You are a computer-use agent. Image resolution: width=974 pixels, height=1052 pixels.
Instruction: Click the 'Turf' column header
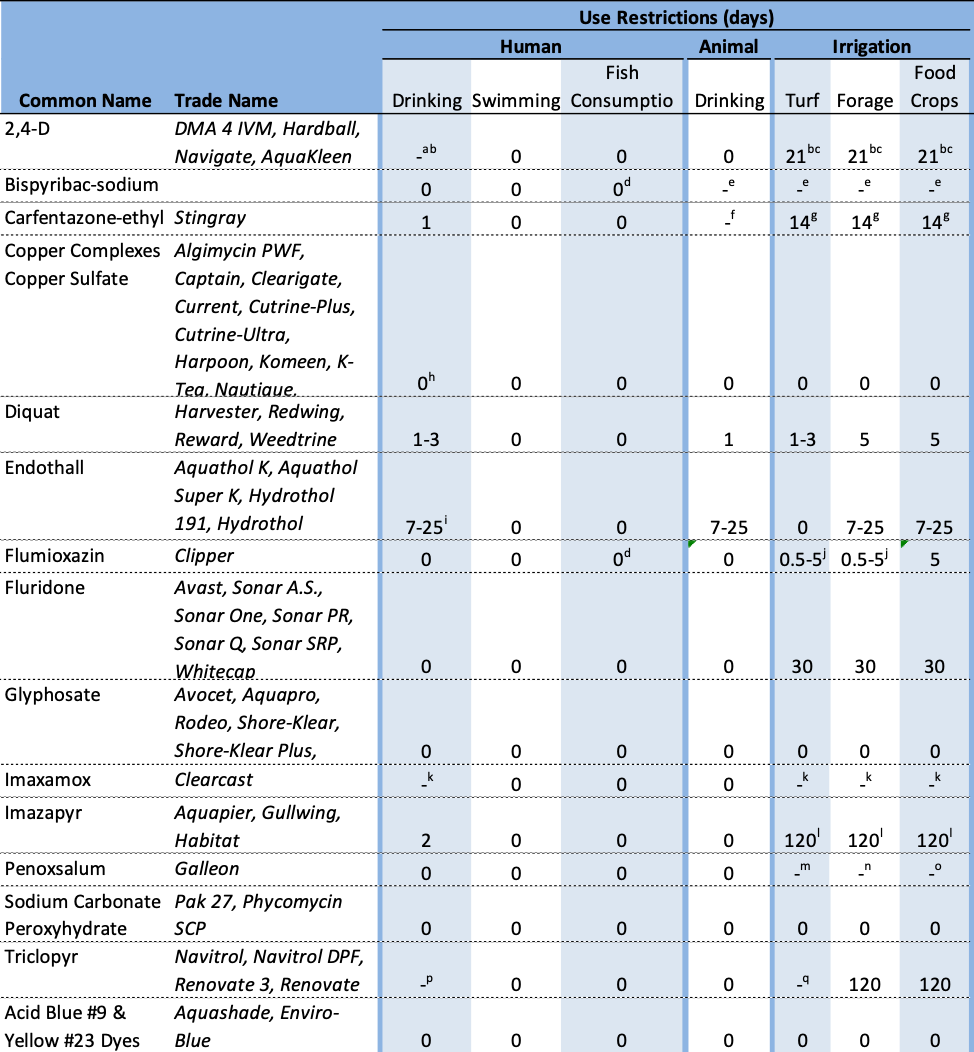click(x=802, y=101)
